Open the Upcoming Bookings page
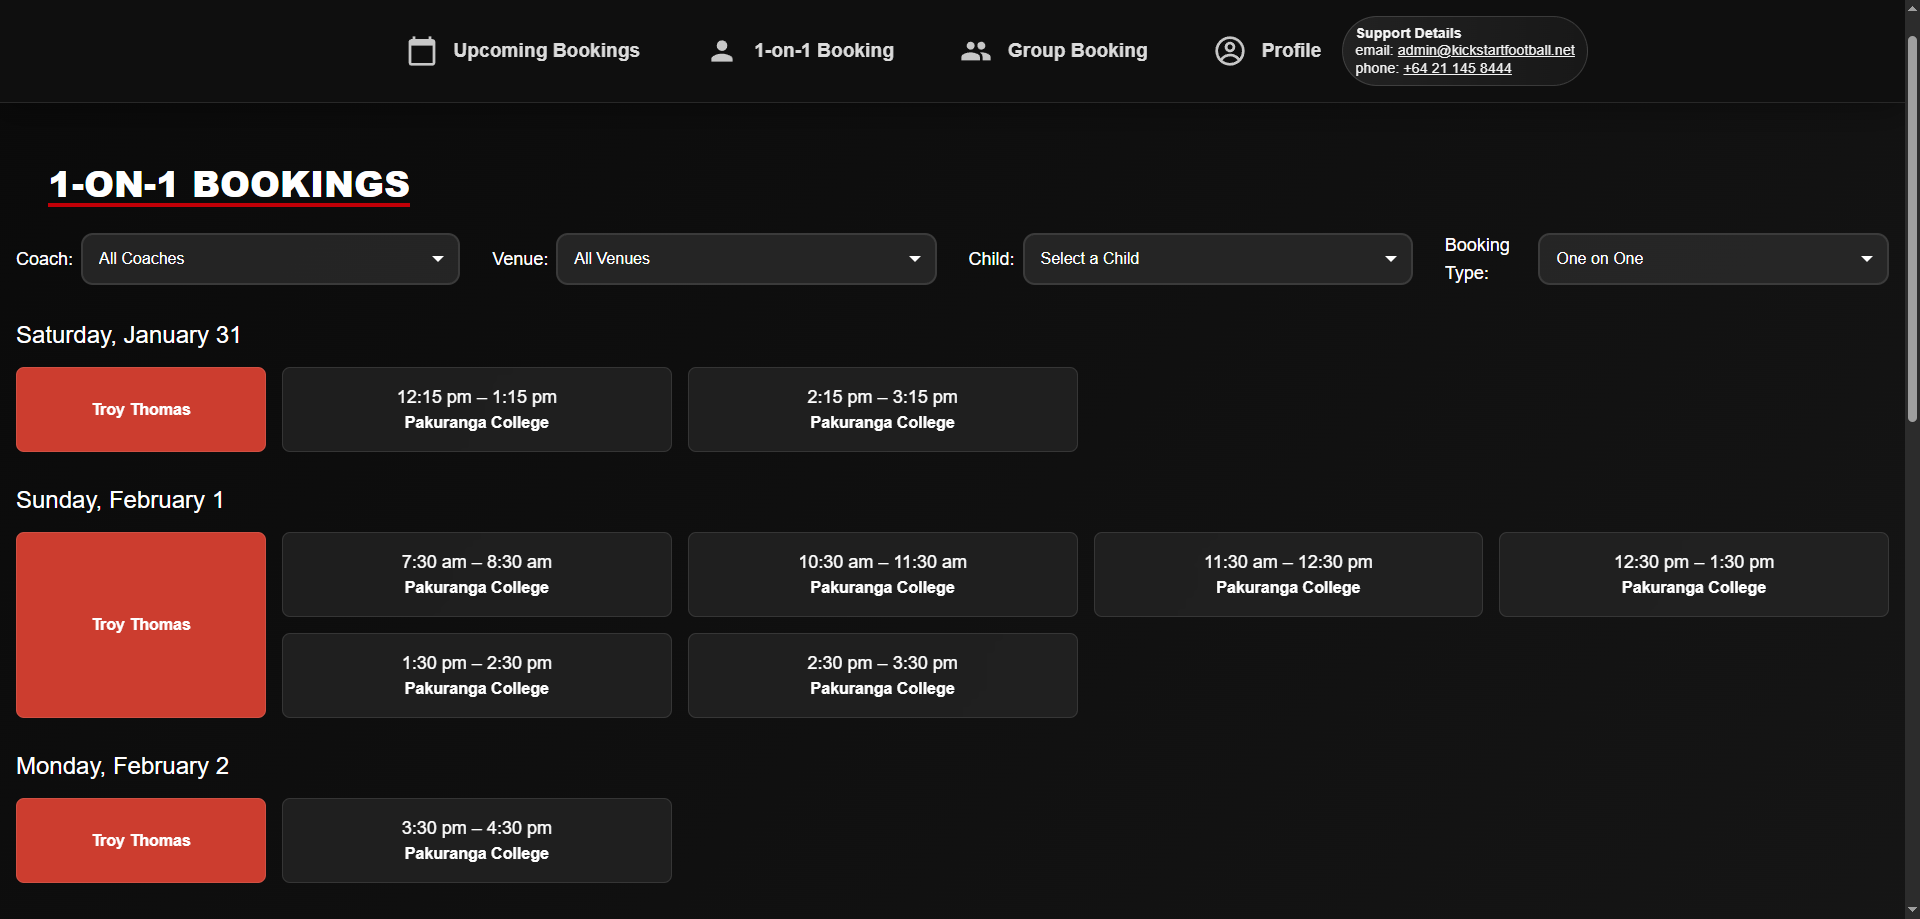1920x919 pixels. click(545, 51)
